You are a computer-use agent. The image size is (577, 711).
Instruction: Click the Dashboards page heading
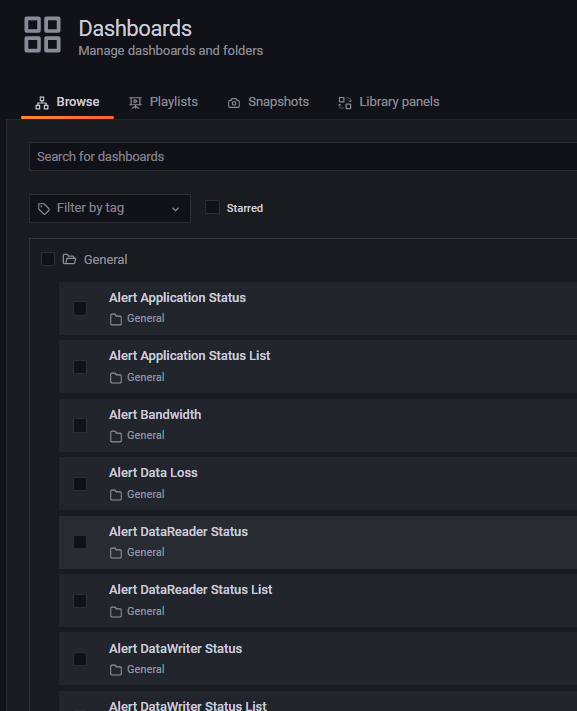click(135, 29)
